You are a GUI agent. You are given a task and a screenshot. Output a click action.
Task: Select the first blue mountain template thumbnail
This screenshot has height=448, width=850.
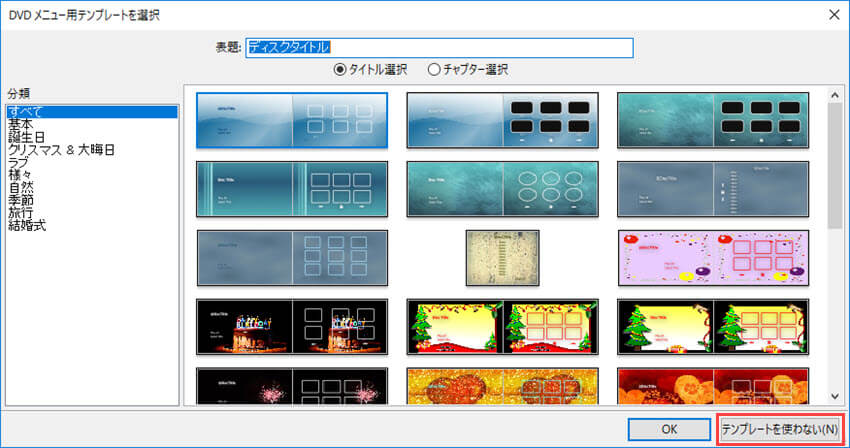pos(292,121)
